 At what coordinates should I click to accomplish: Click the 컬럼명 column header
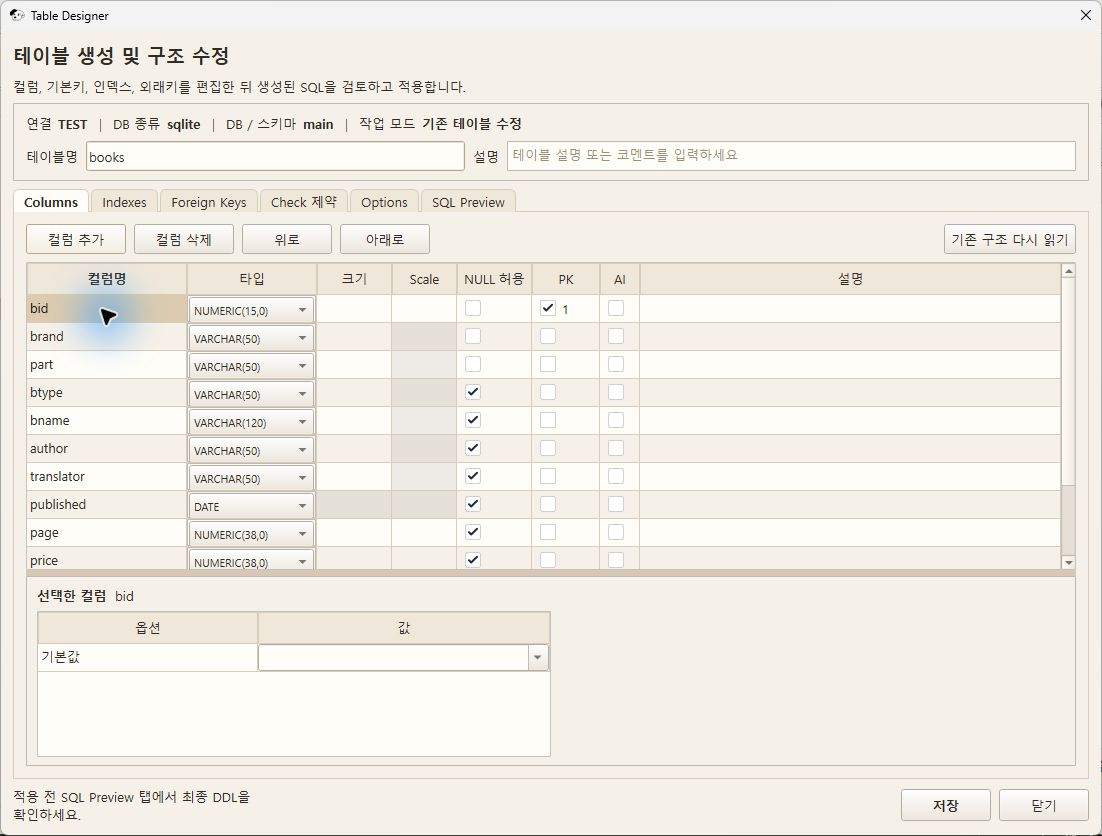pos(107,279)
